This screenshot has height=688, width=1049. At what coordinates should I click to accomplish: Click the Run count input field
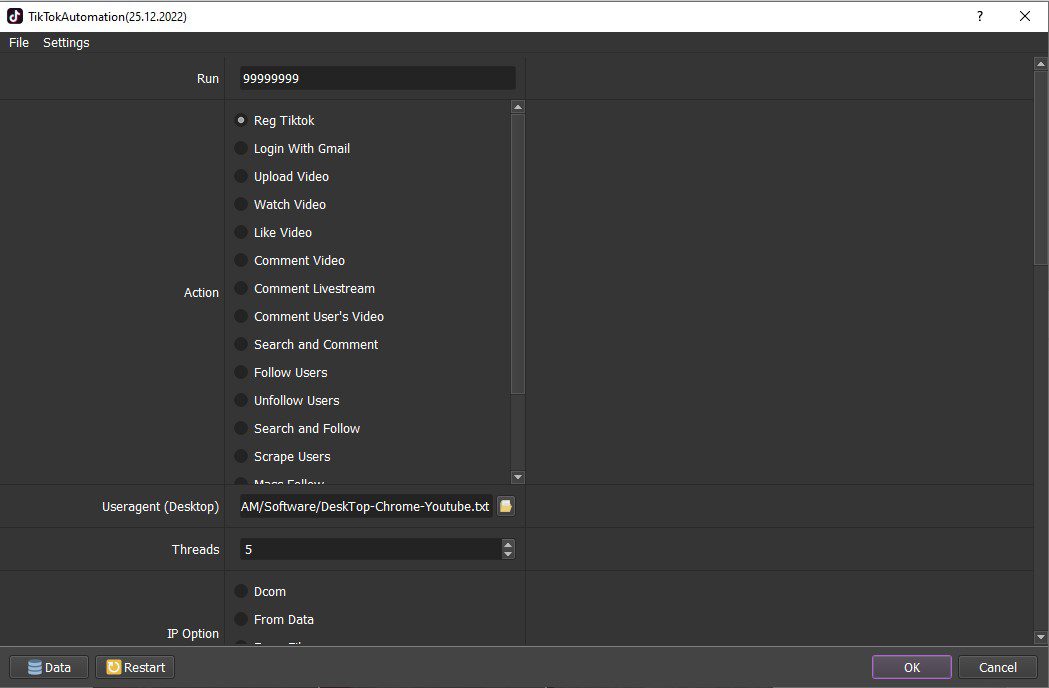coord(377,78)
